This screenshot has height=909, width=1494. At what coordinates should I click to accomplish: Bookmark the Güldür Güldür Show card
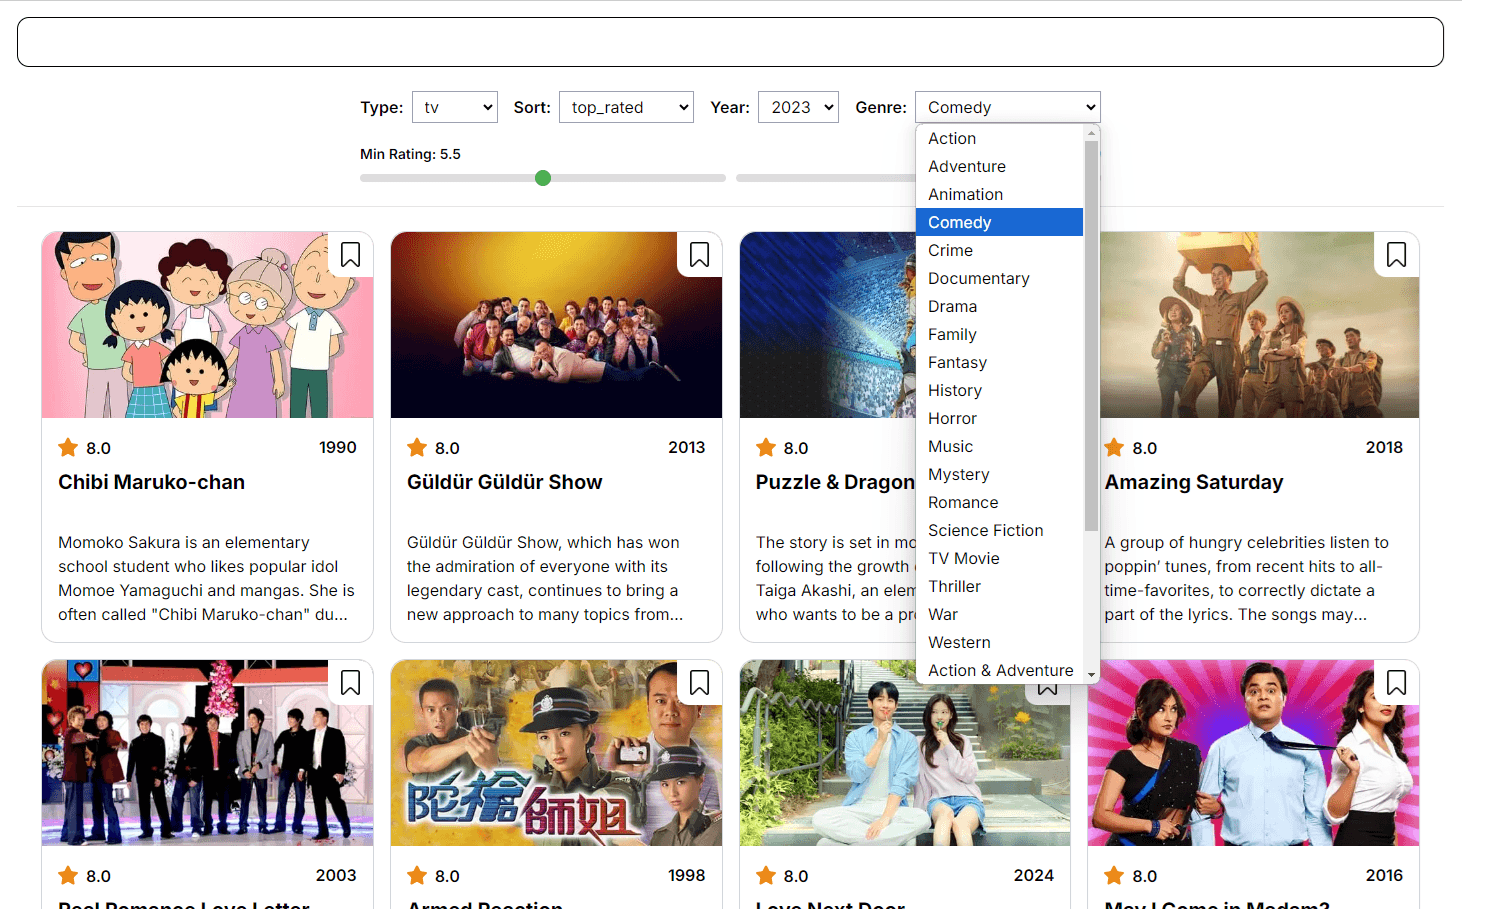point(699,255)
